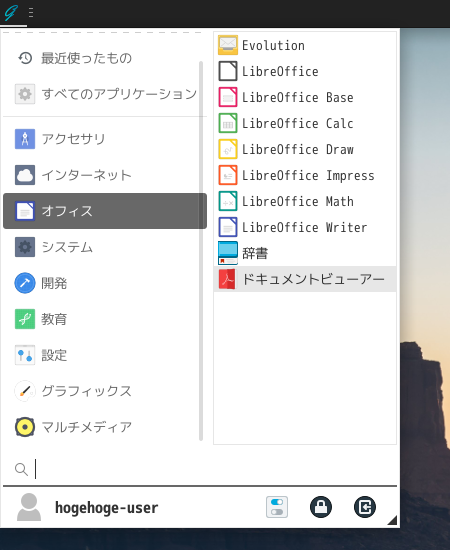Lock the screen with padlock icon

[321, 507]
